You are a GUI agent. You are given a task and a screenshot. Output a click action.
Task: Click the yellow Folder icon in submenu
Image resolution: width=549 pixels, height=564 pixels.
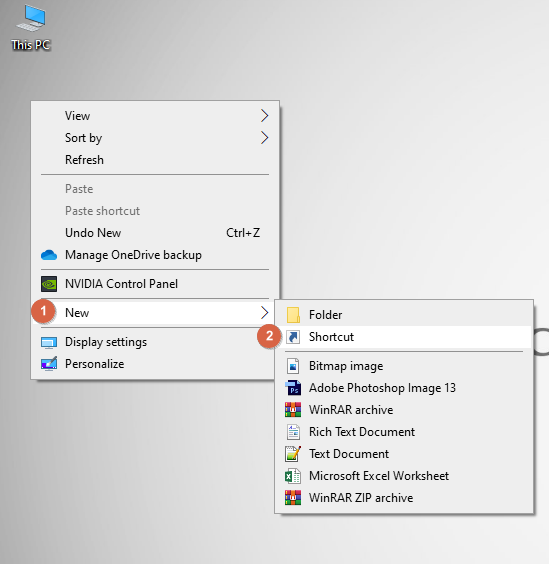click(x=293, y=315)
